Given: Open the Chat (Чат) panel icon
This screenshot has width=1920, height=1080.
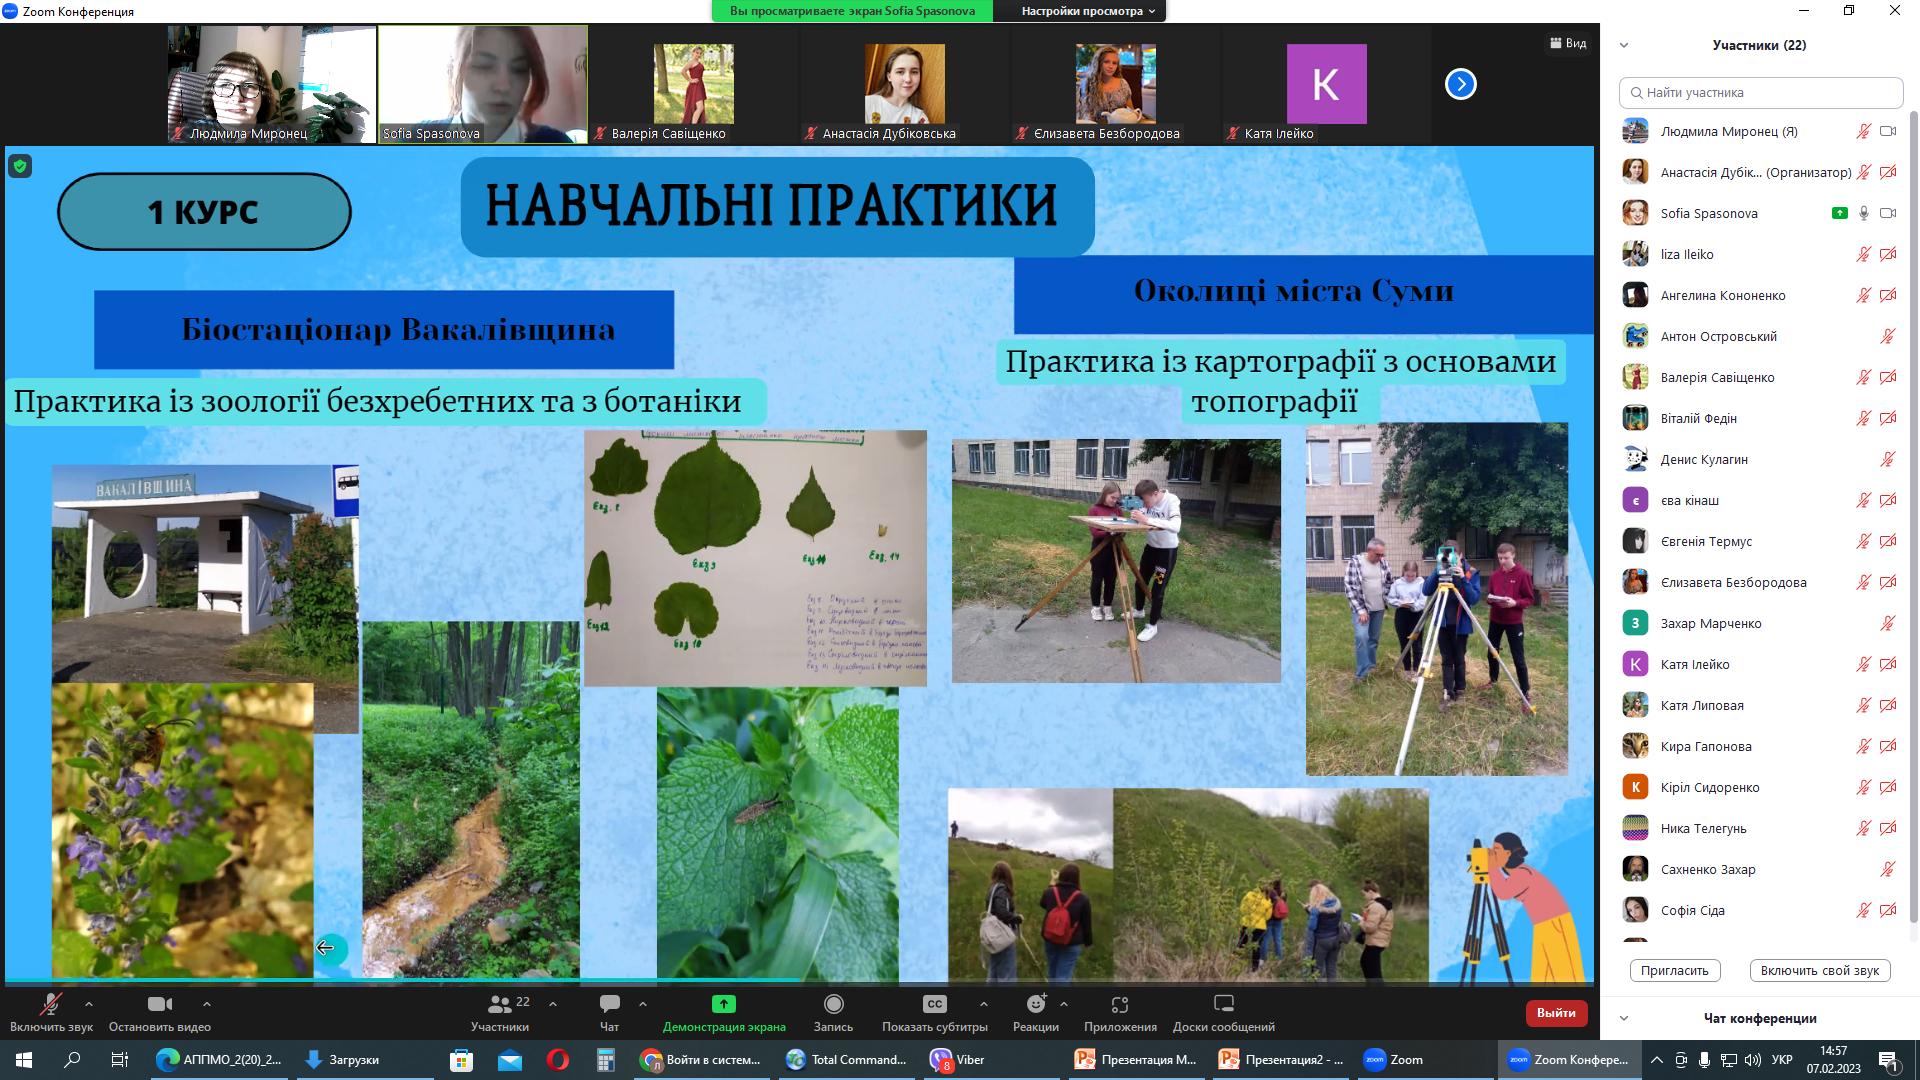Looking at the screenshot, I should tap(609, 1004).
